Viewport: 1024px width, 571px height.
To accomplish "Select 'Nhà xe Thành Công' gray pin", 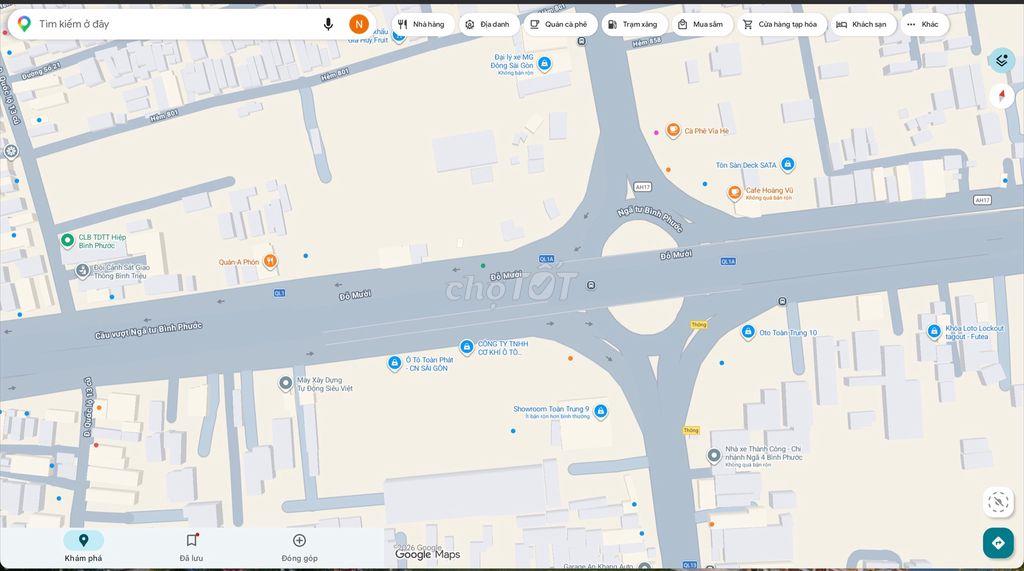I will point(714,455).
